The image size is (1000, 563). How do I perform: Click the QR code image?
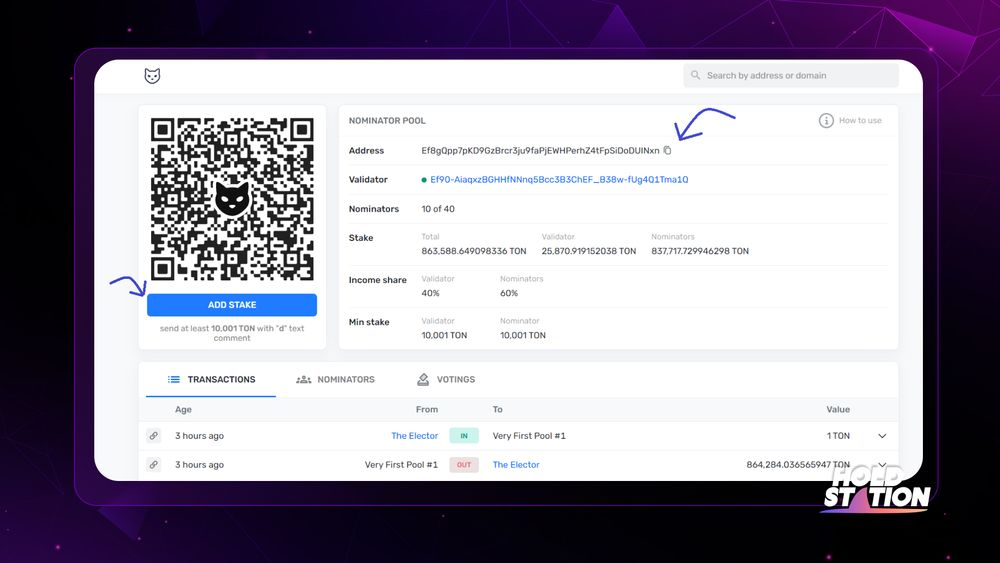coord(232,199)
